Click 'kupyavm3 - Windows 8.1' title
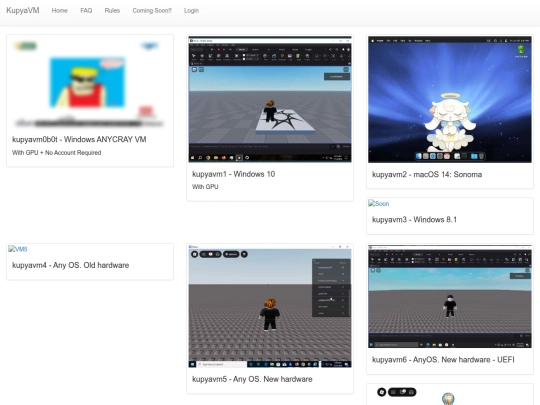Screen dimensions: 540x405 pyautogui.click(x=414, y=220)
